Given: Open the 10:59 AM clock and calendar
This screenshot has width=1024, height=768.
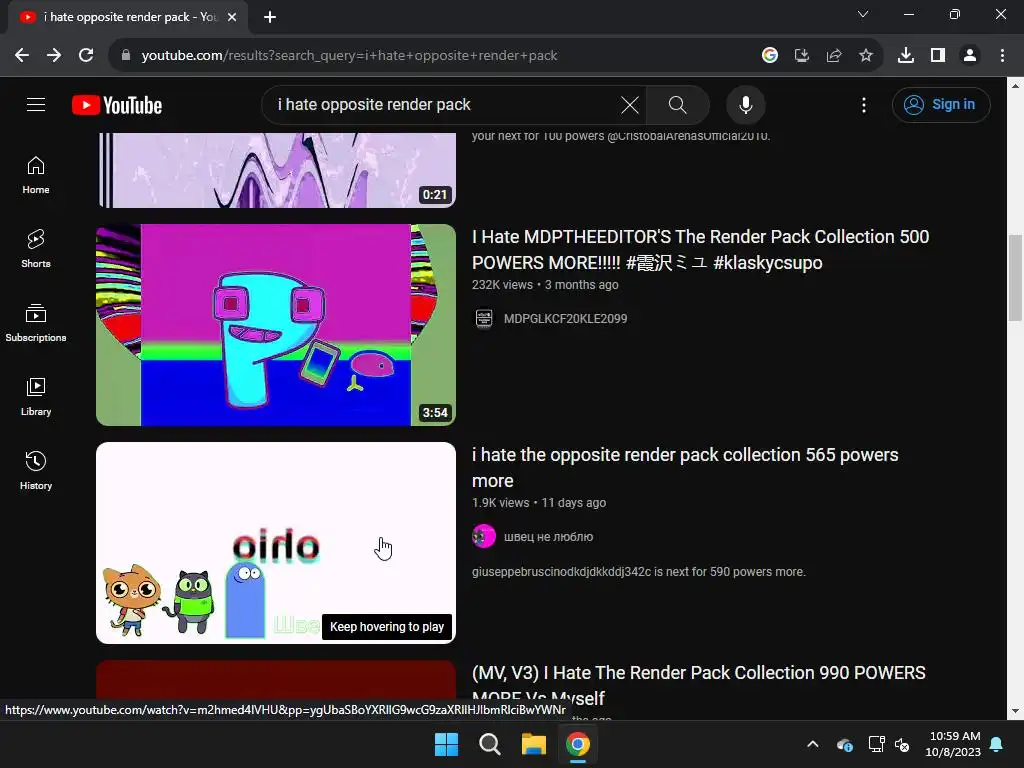Looking at the screenshot, I should (953, 744).
